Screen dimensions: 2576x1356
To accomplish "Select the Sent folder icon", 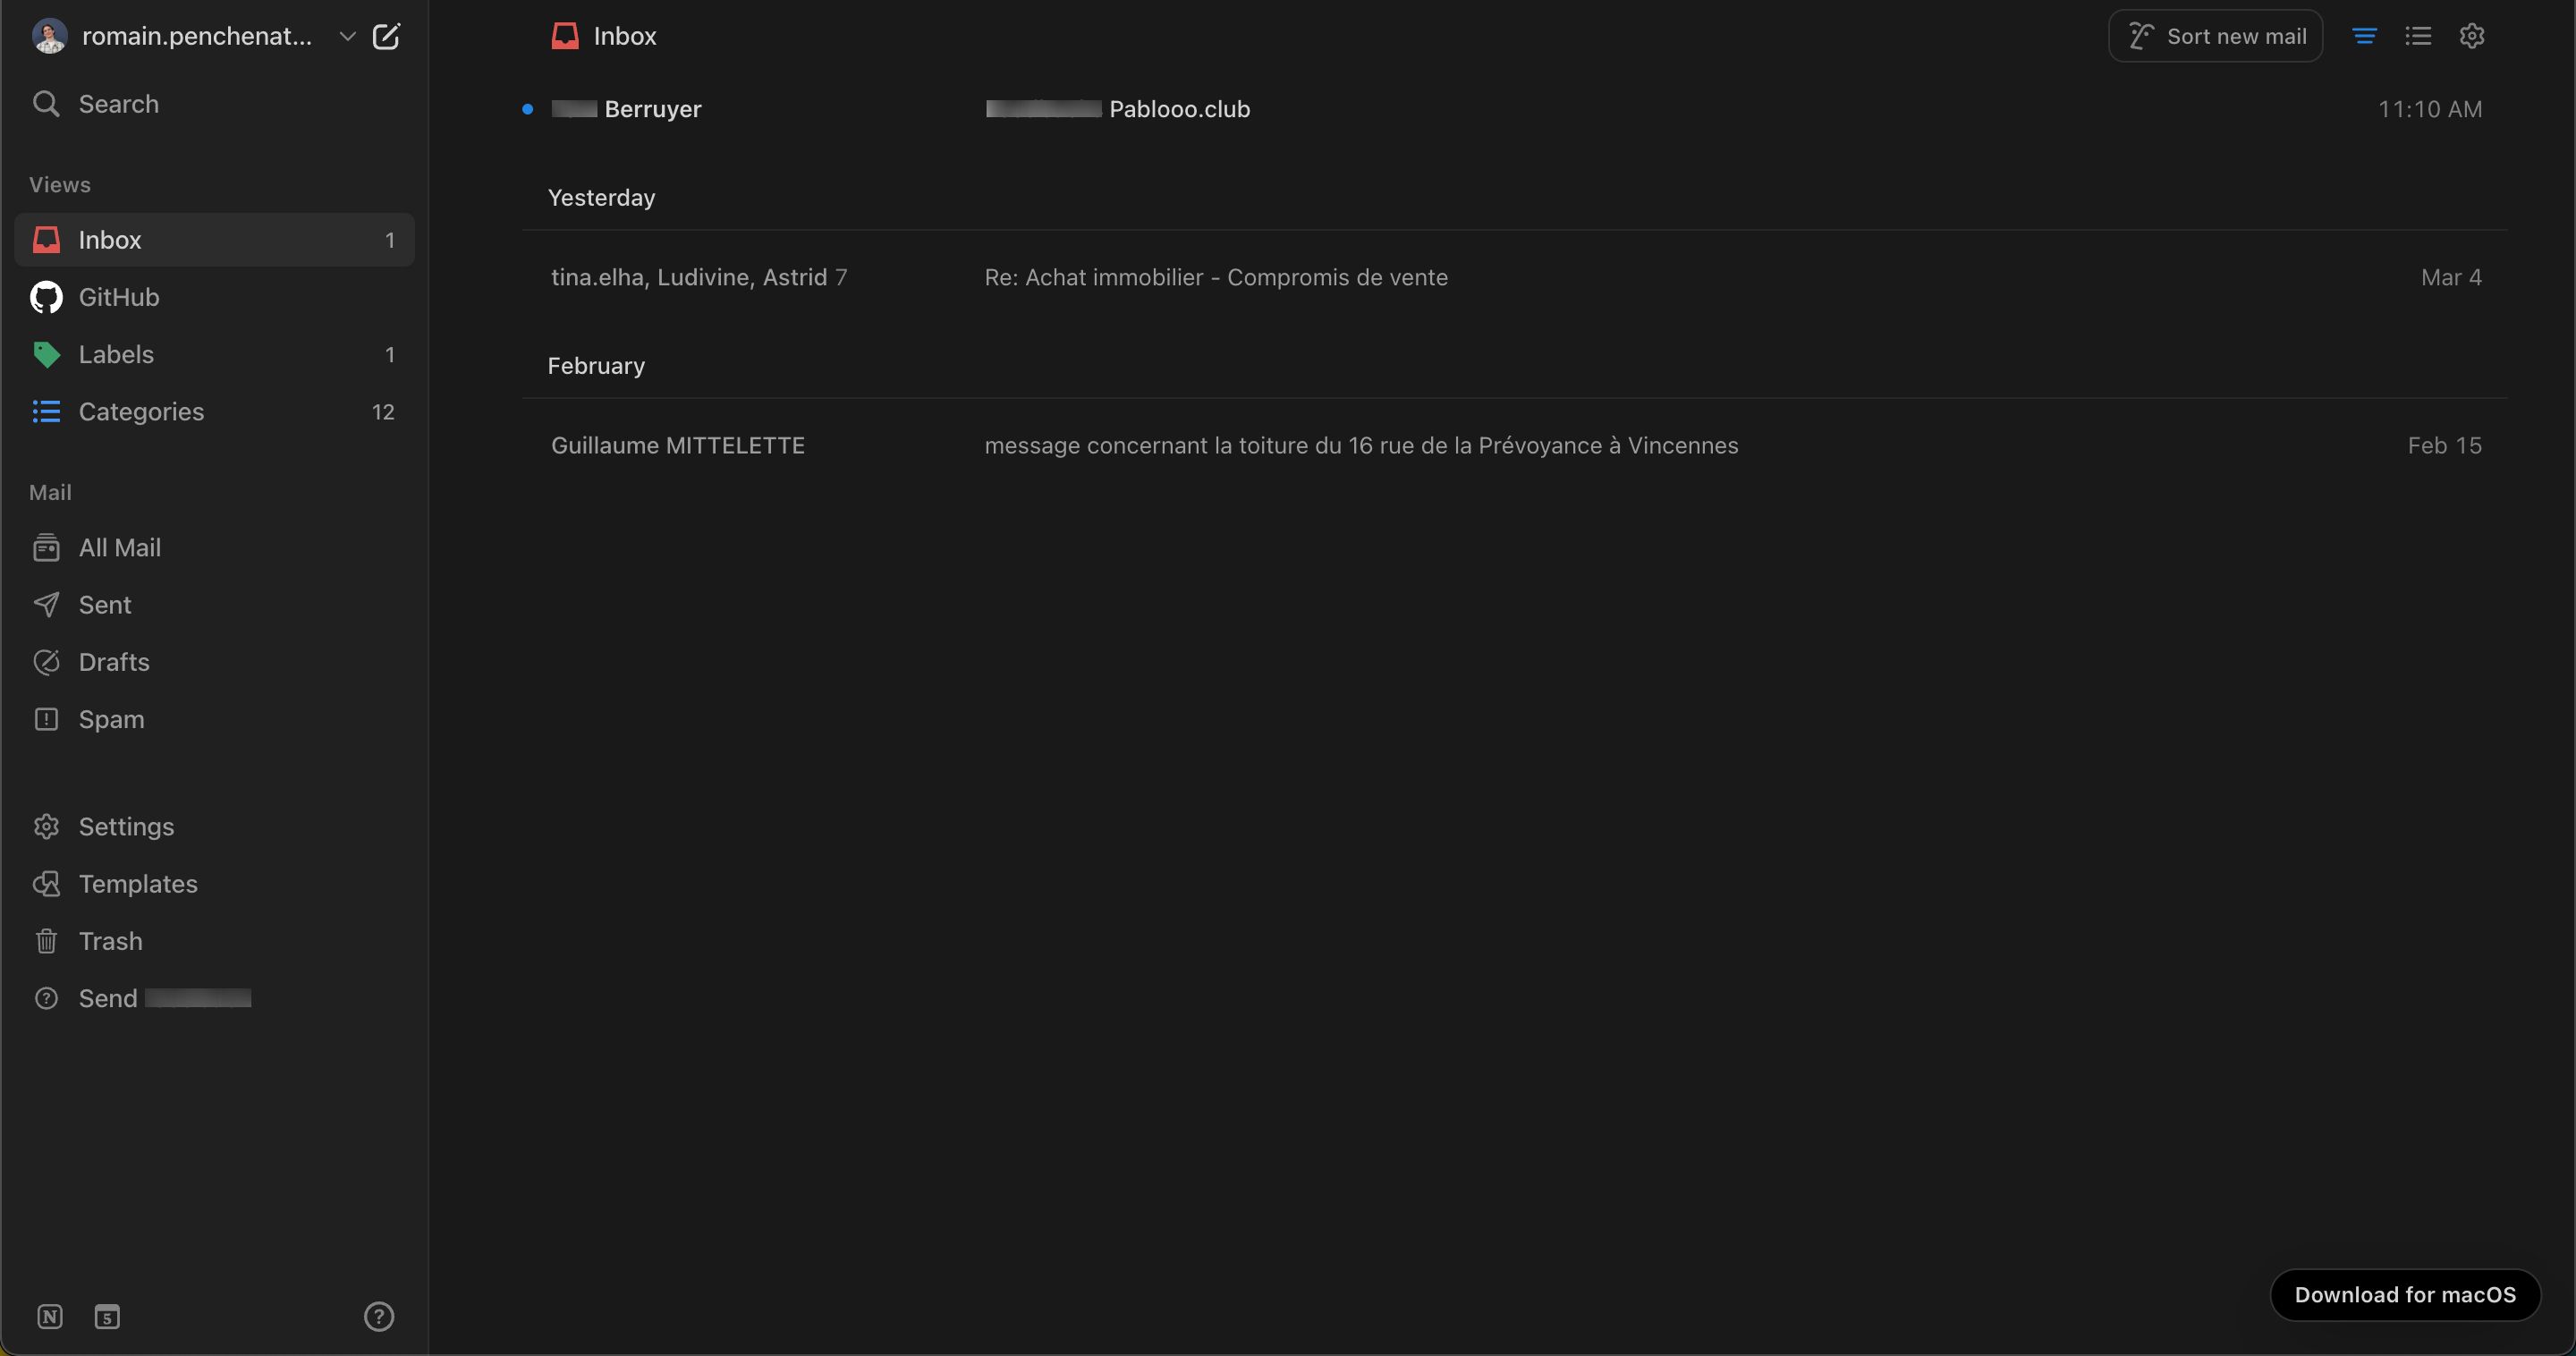I will 46,605.
